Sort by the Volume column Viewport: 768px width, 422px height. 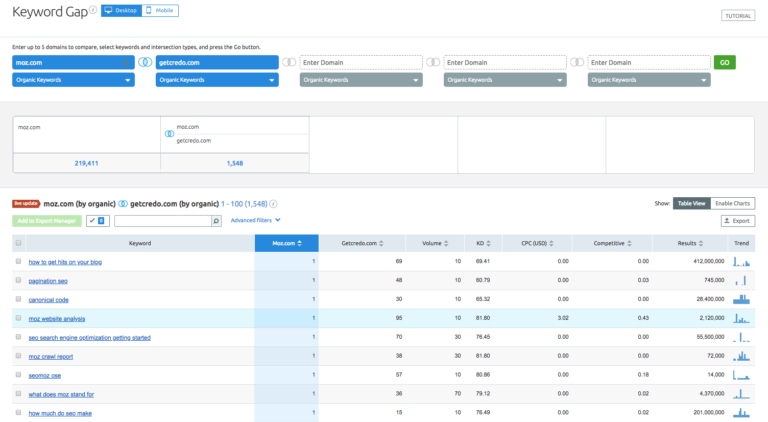pos(435,243)
